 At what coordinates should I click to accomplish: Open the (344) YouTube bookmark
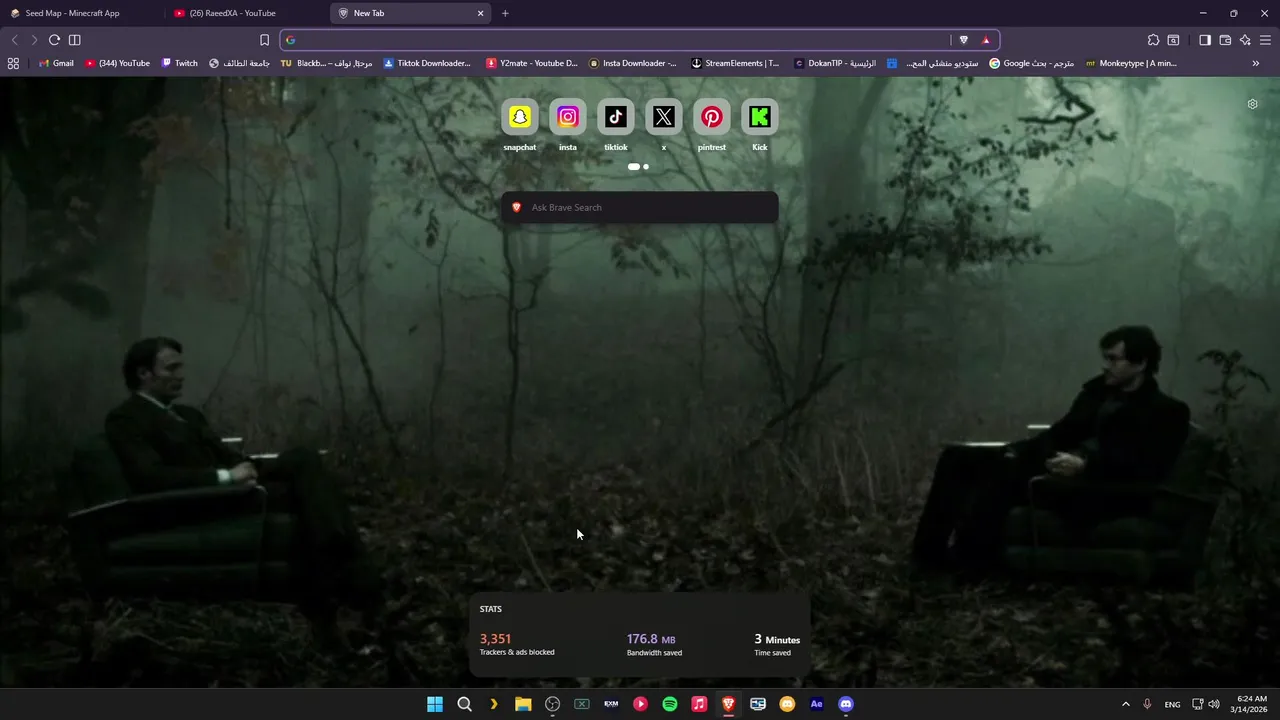point(117,63)
